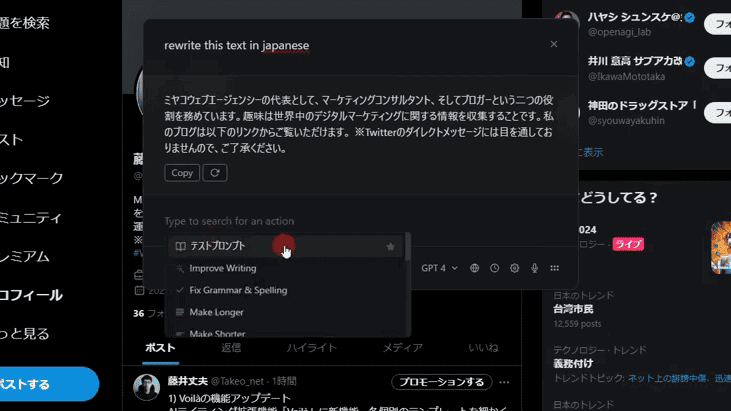Star the テストプロンプト action as favorite

pos(391,247)
